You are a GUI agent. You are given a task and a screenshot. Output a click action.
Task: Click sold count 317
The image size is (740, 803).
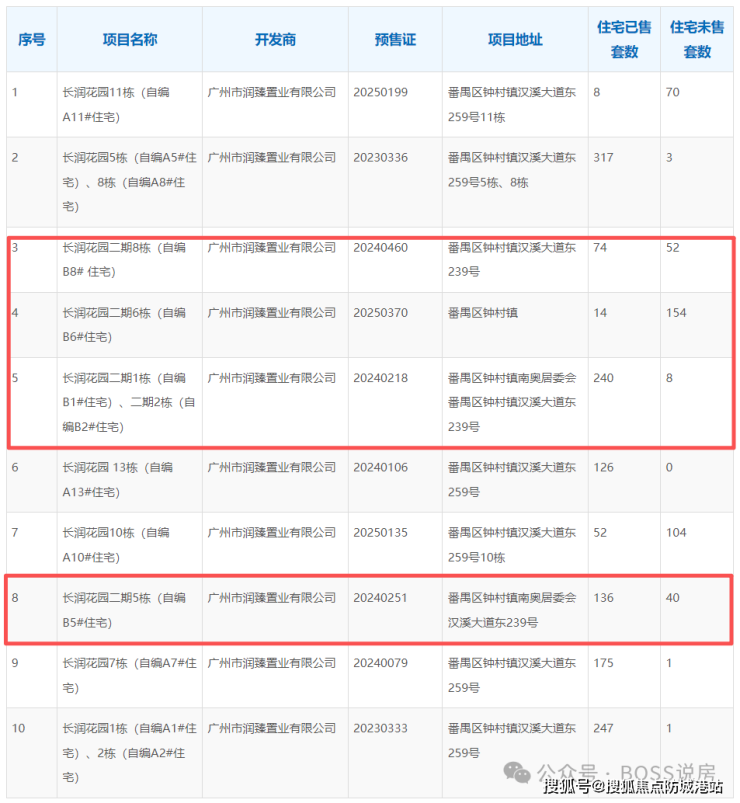(603, 157)
